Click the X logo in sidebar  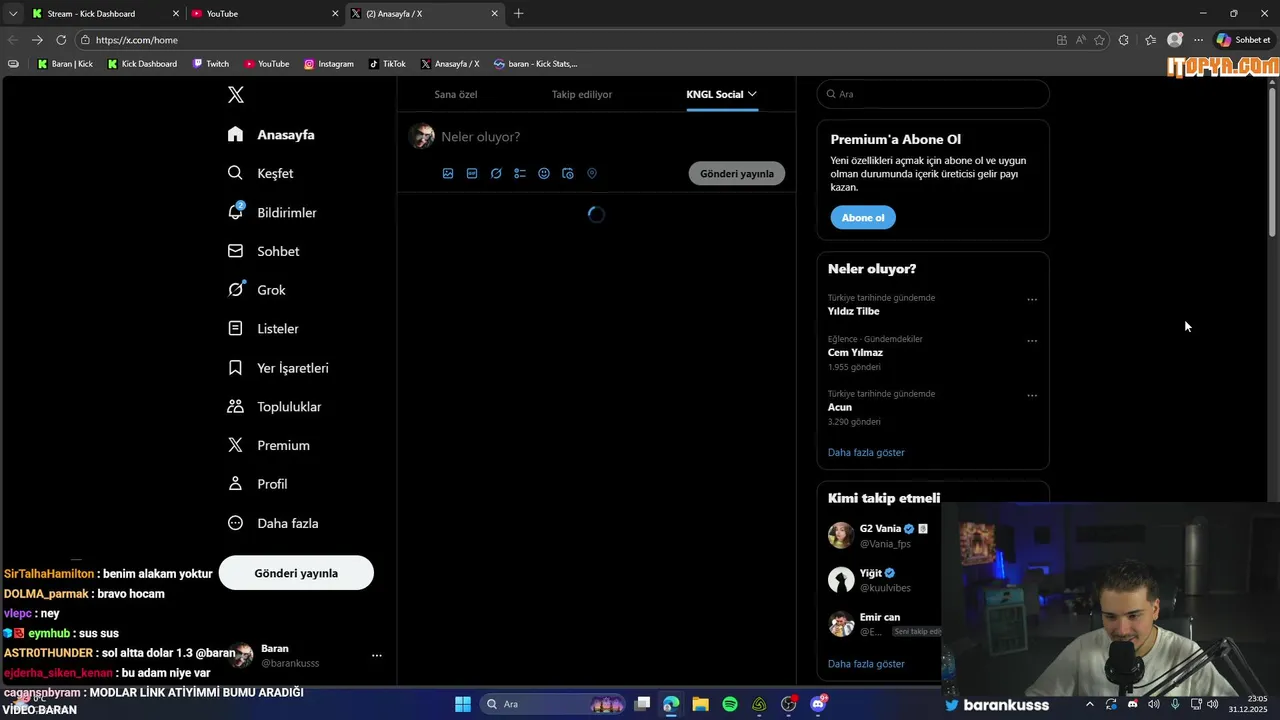click(235, 95)
